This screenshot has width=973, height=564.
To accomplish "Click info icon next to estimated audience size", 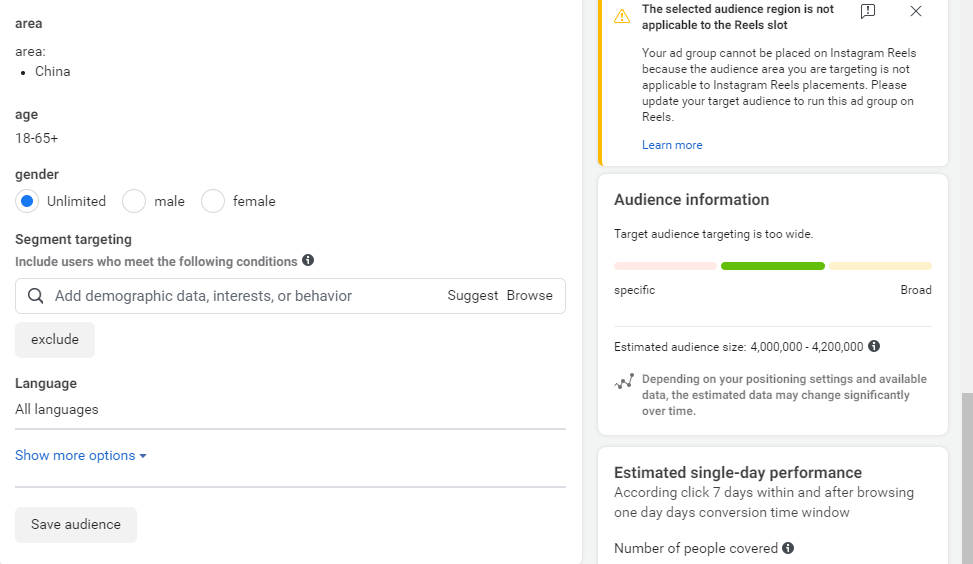I will click(874, 346).
